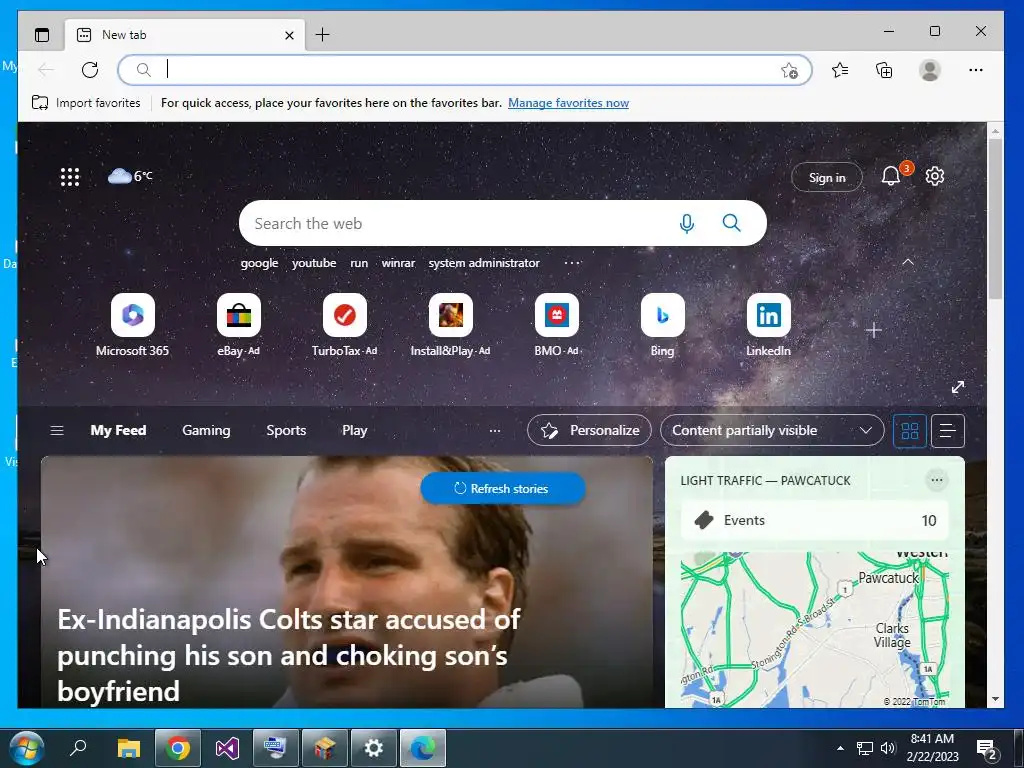Click system administrator recent search link

pyautogui.click(x=484, y=263)
